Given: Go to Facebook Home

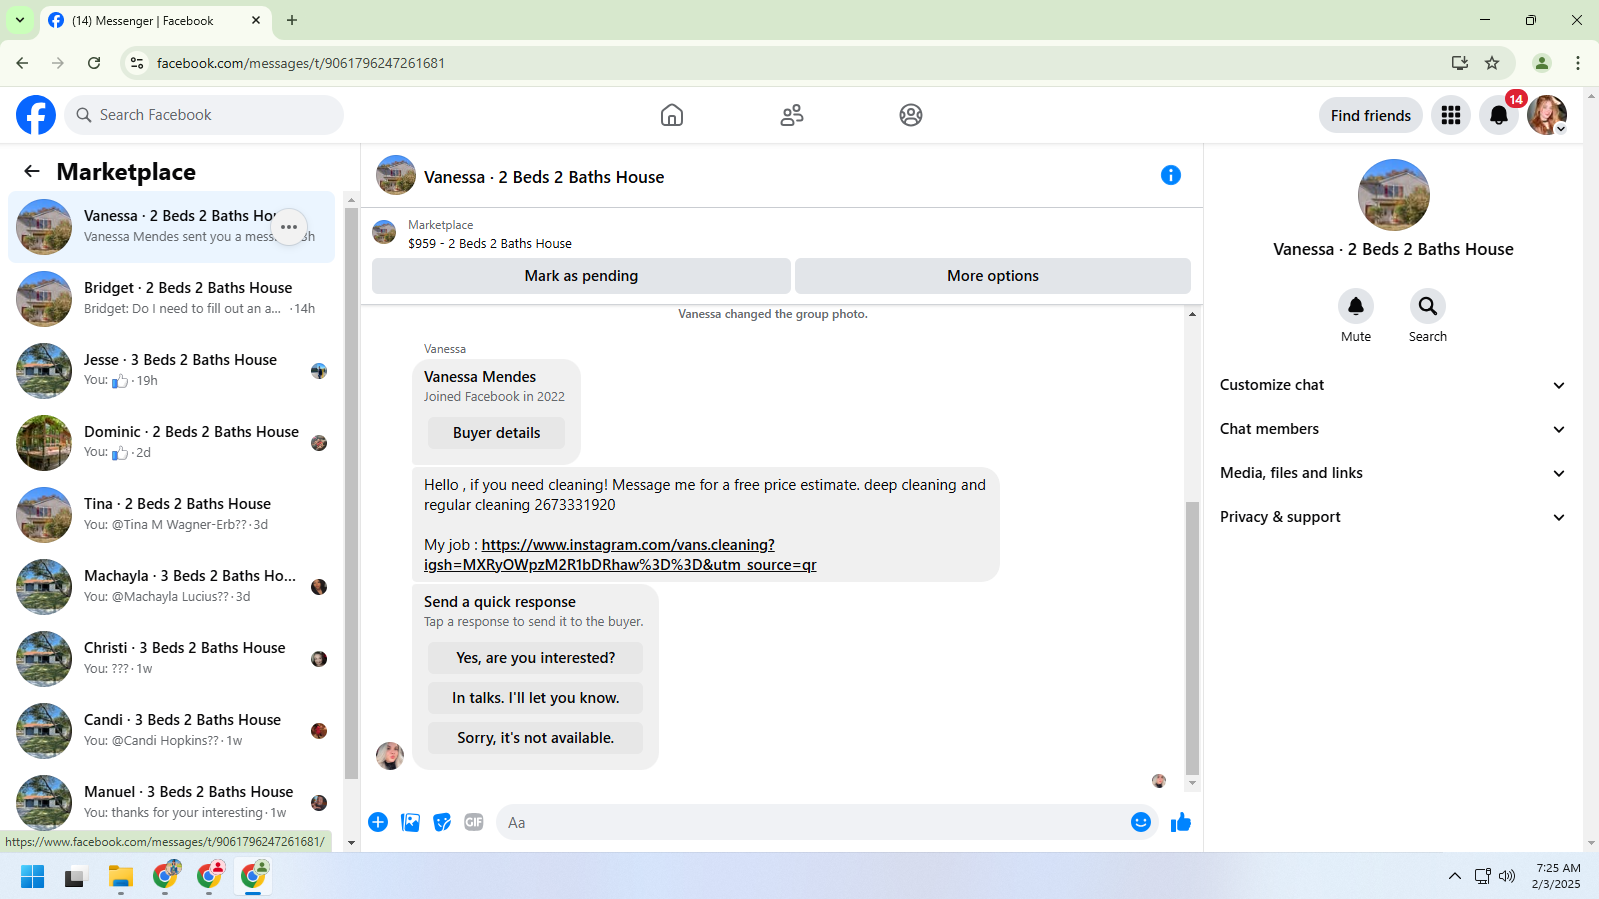Looking at the screenshot, I should (672, 115).
